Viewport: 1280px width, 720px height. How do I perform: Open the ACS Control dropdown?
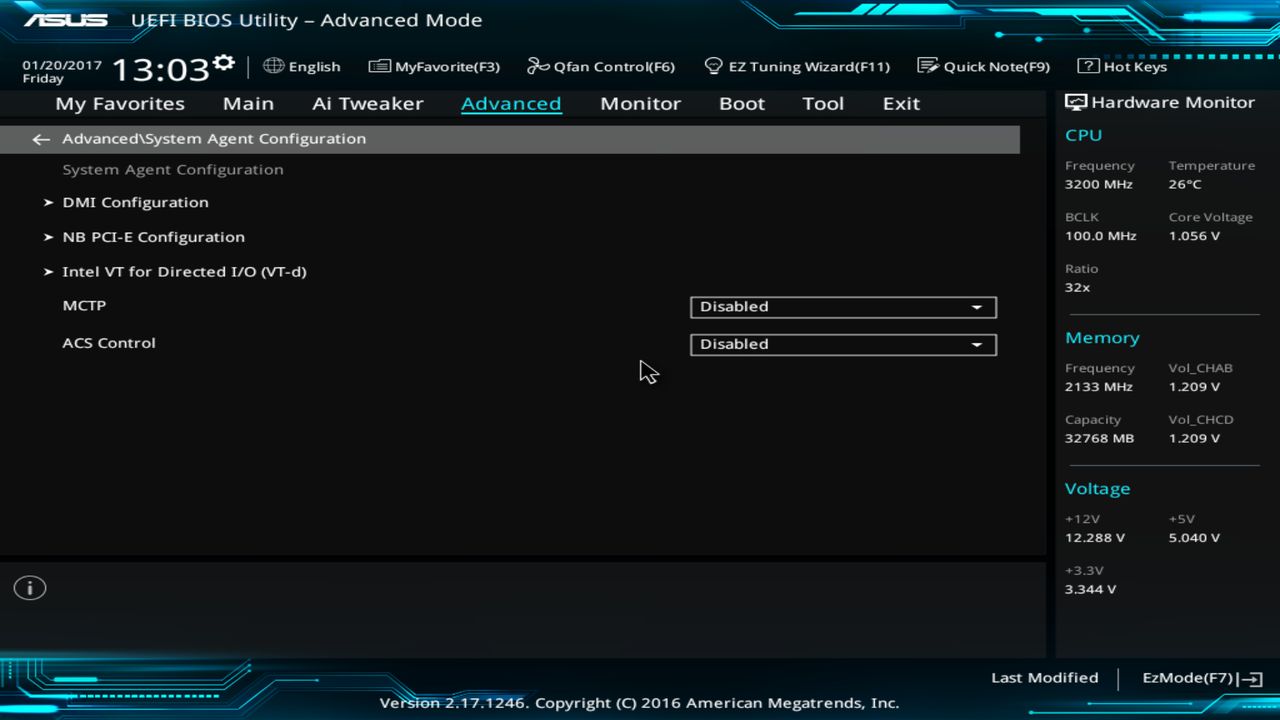[x=843, y=344]
